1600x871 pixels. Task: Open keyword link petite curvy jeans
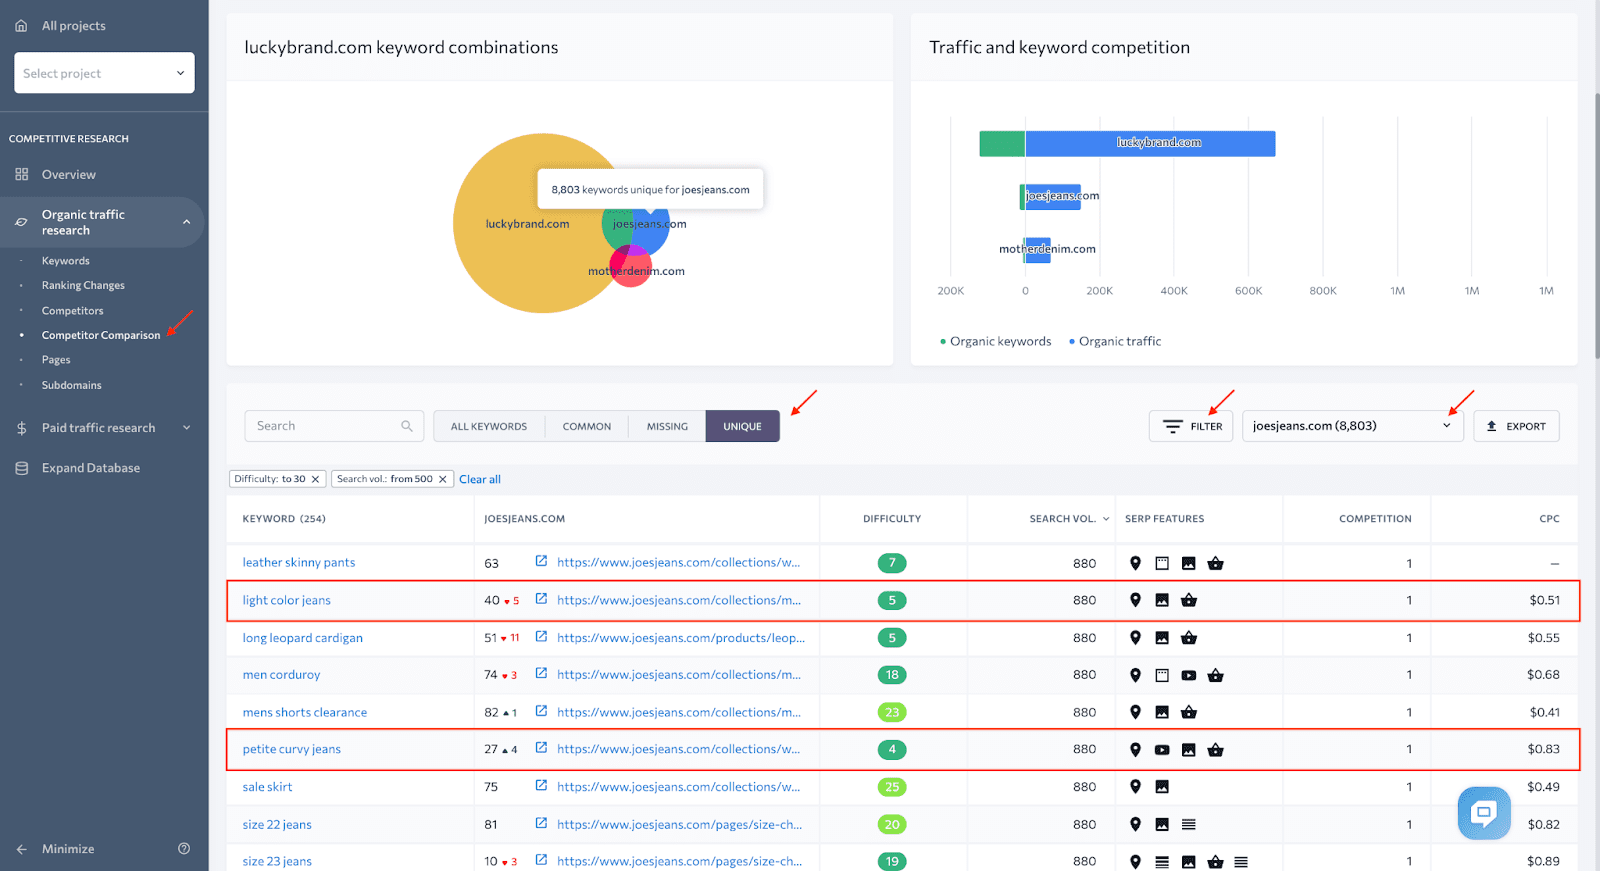tap(291, 749)
